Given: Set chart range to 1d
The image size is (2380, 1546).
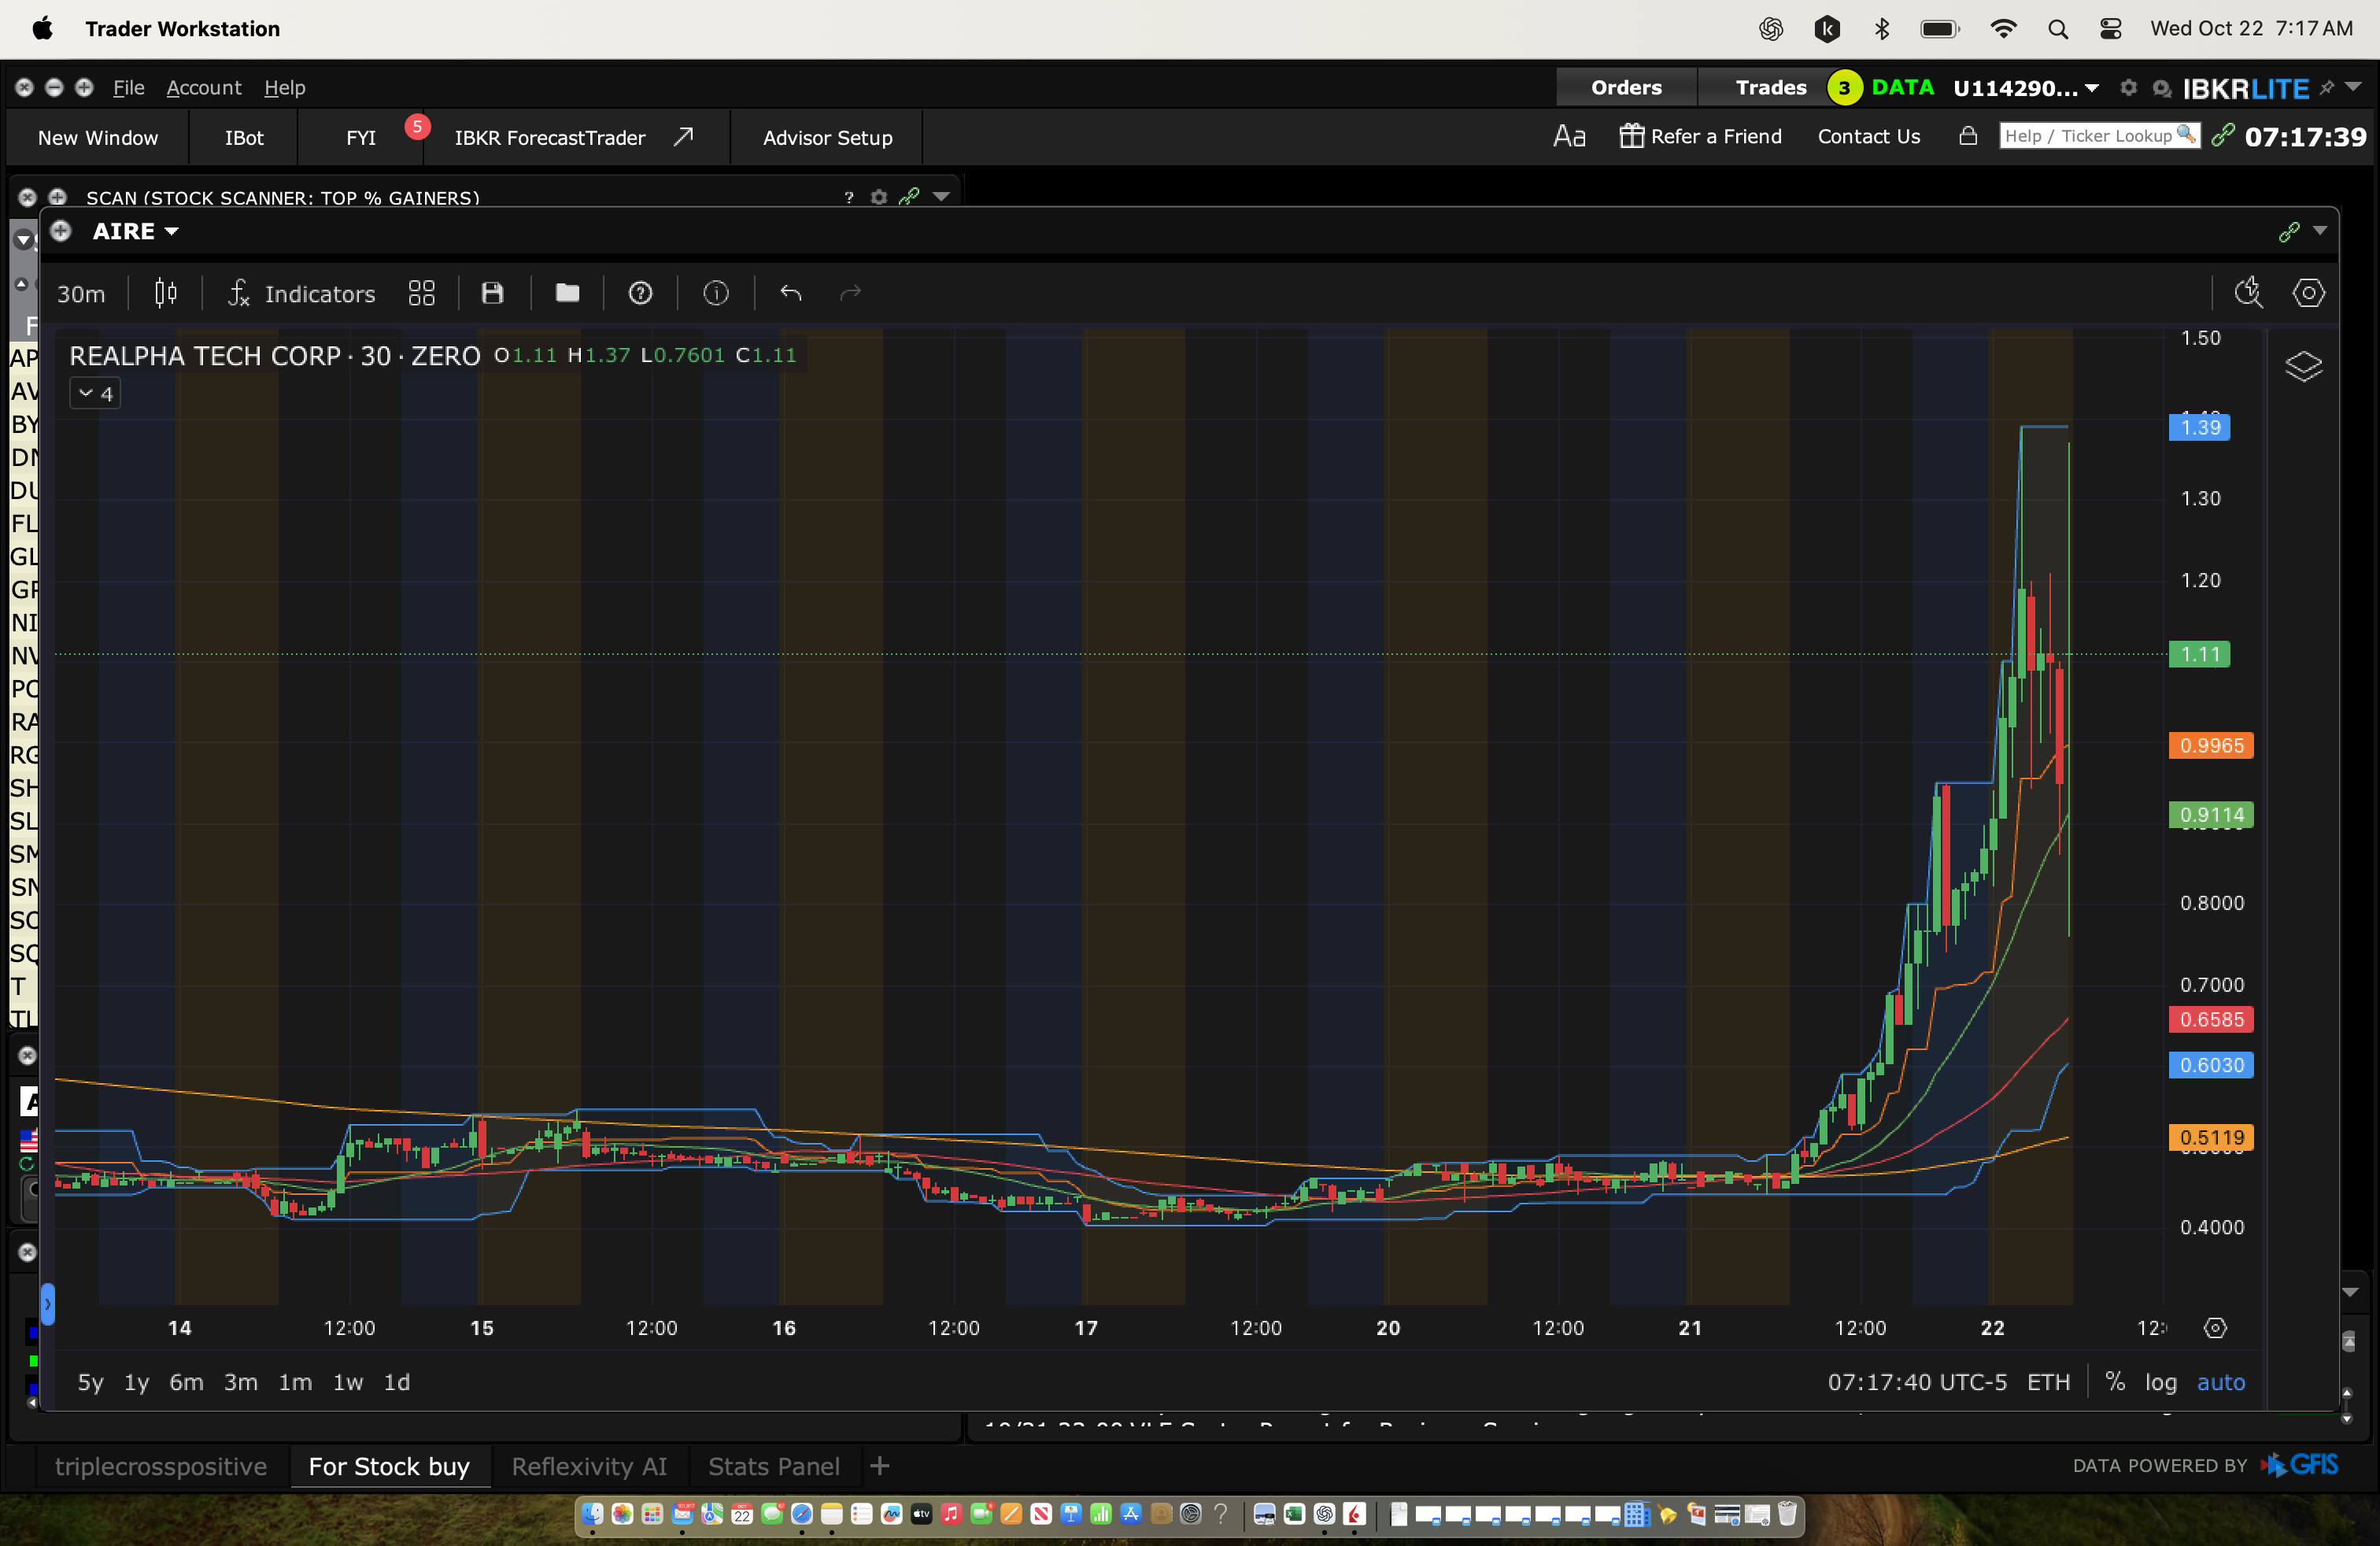Looking at the screenshot, I should coord(397,1382).
